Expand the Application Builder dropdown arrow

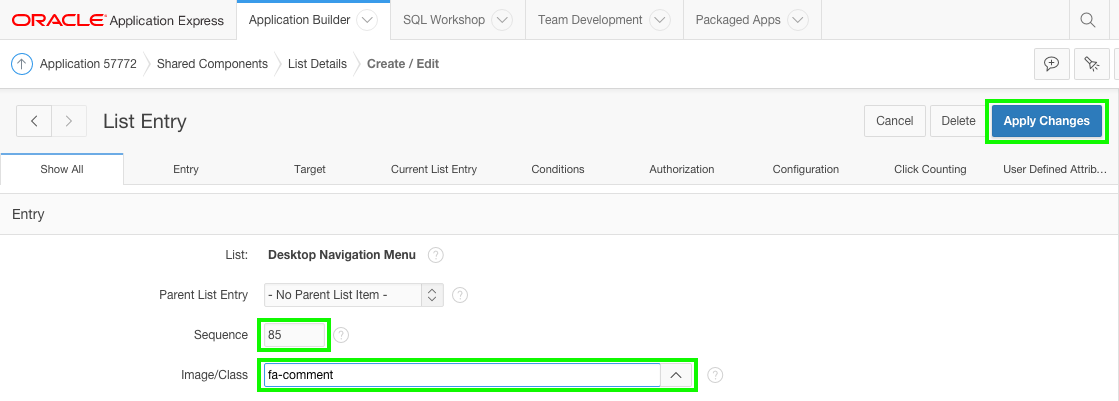[x=366, y=20]
